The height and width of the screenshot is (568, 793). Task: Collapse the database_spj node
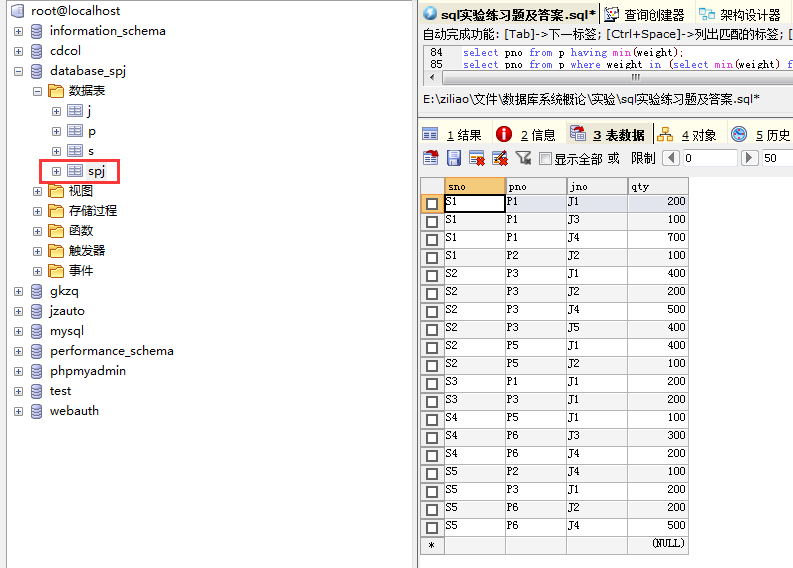coord(18,71)
